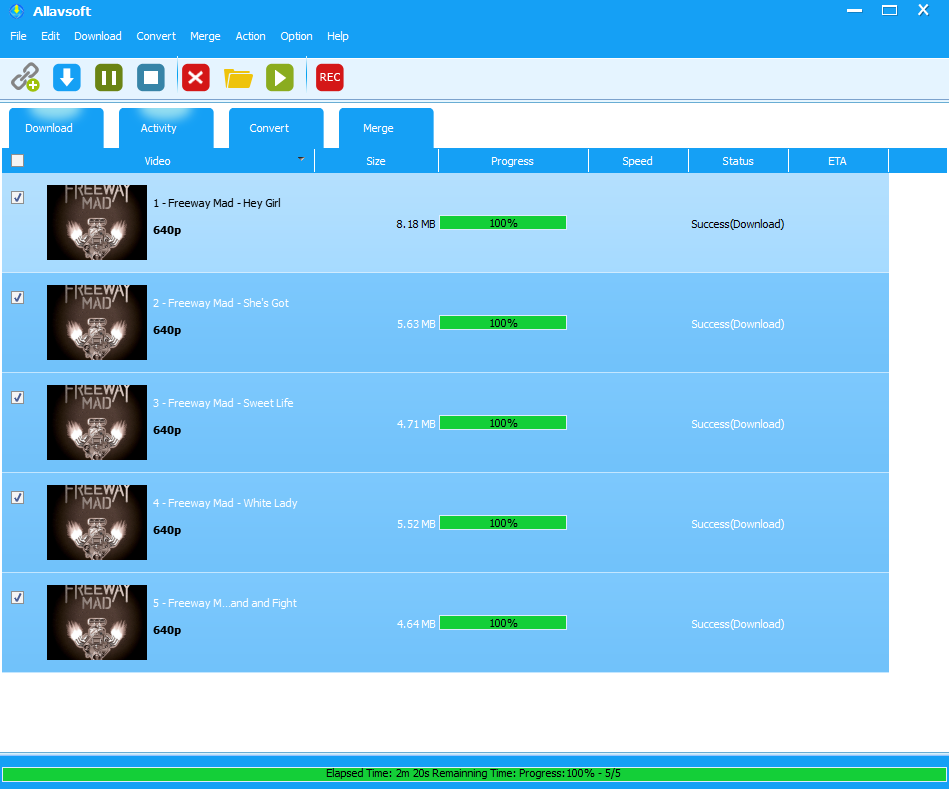
Task: Uncheck the Hey Girl row checkbox
Action: tap(18, 198)
